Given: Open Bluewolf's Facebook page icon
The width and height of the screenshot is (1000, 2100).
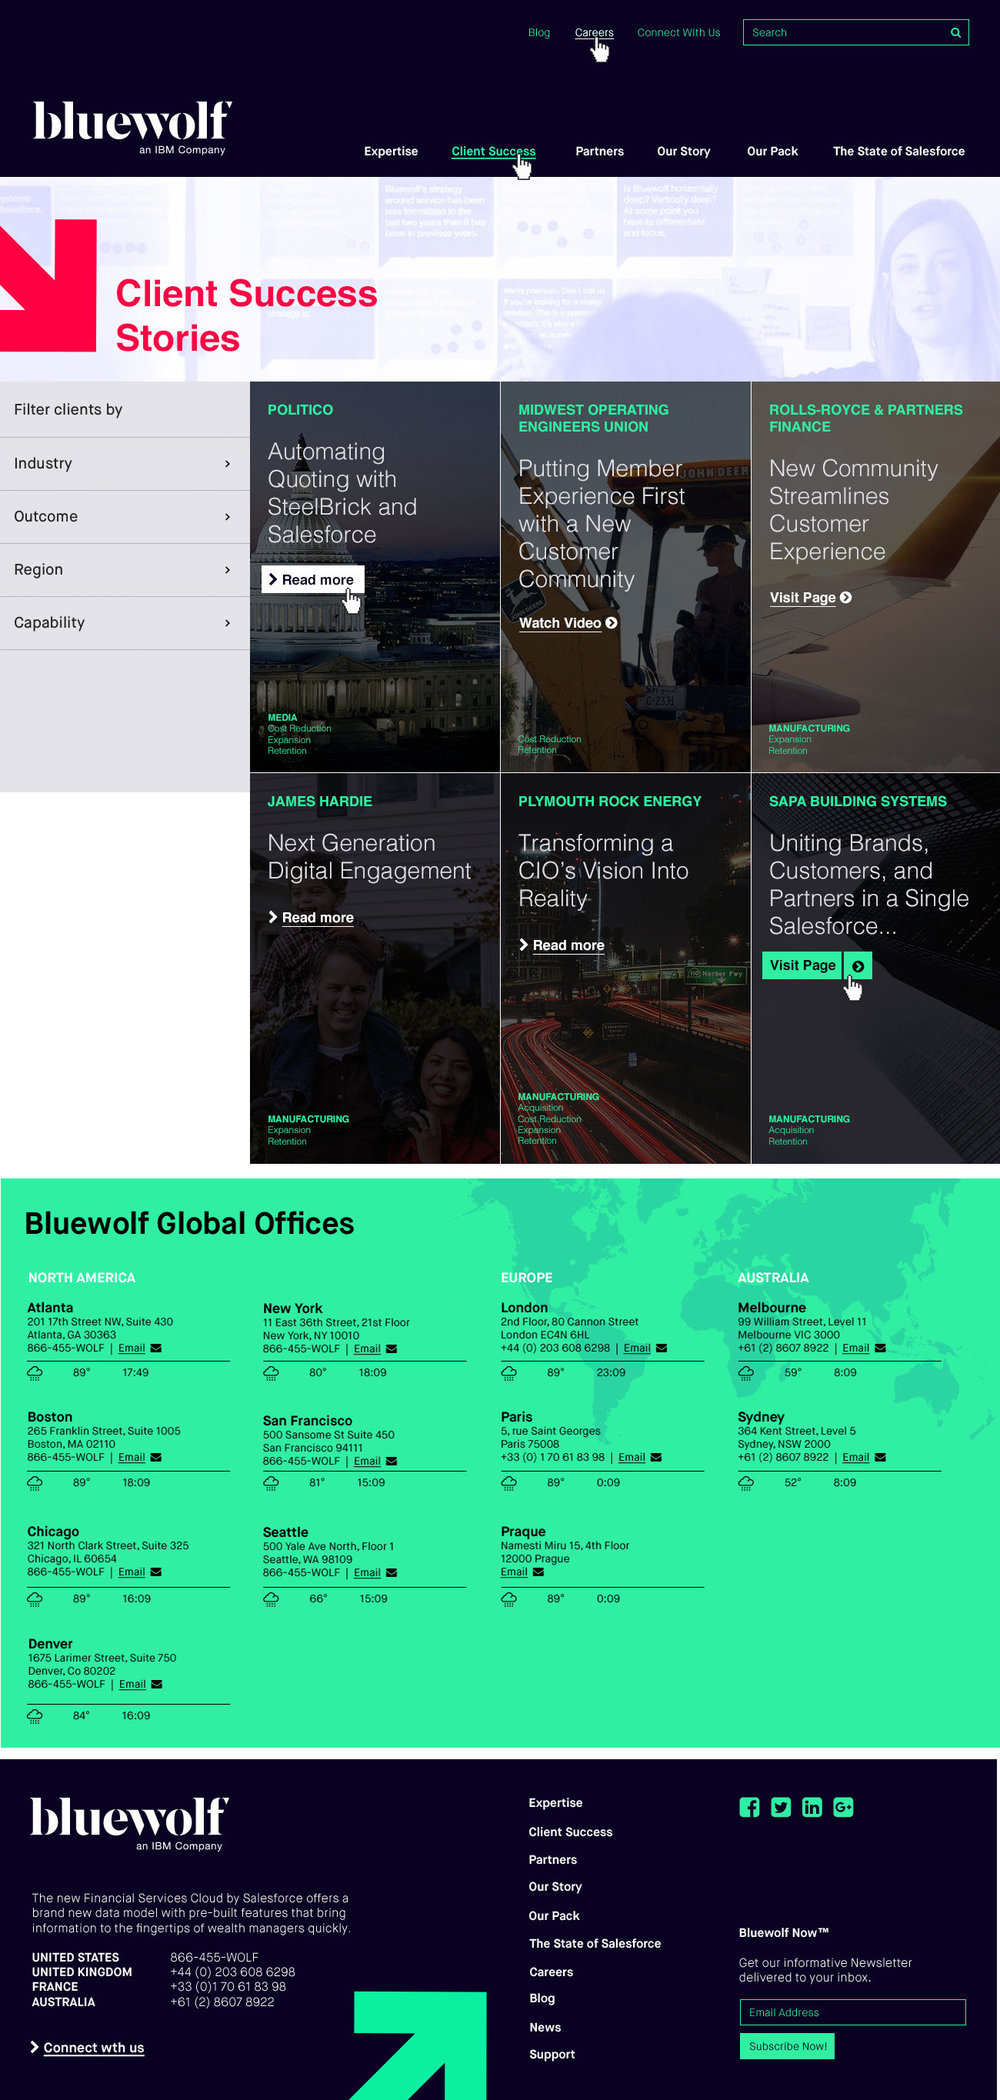Looking at the screenshot, I should (749, 1807).
